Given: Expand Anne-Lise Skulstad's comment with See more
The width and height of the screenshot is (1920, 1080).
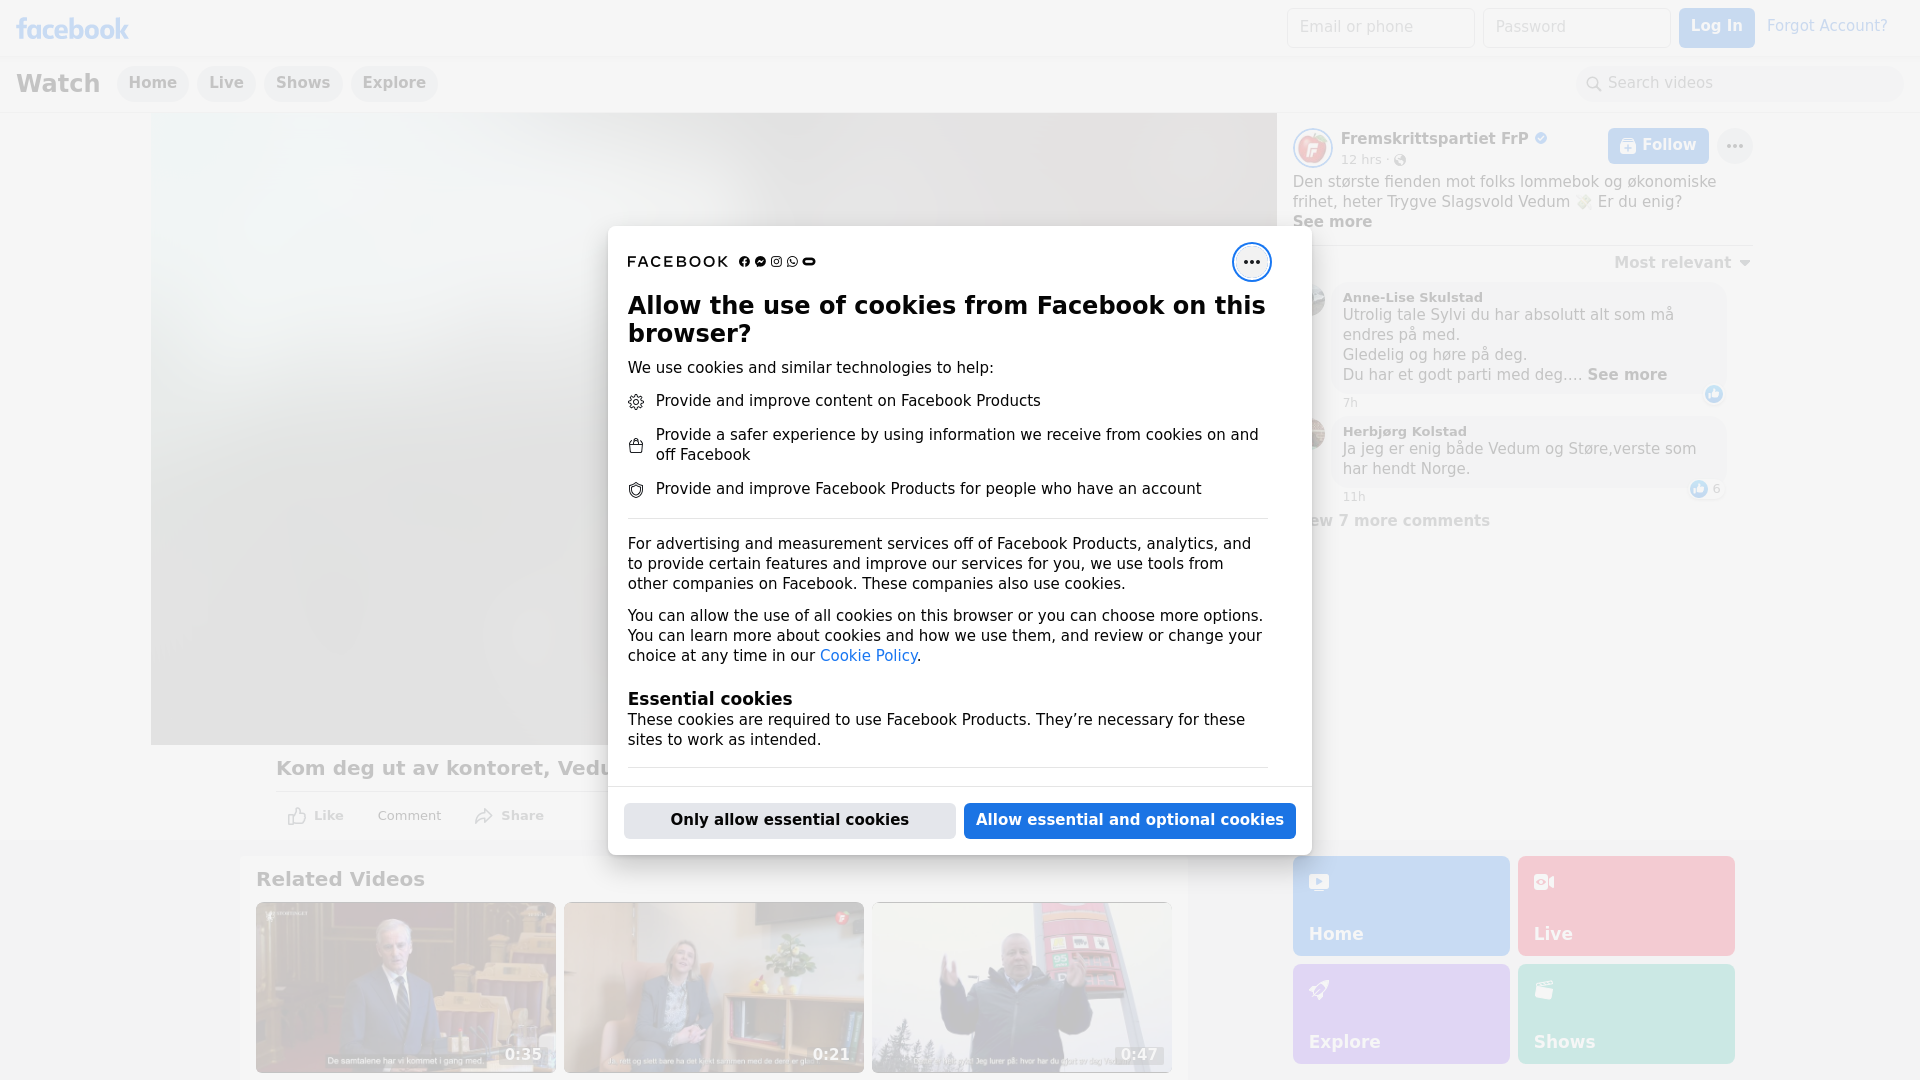Looking at the screenshot, I should click(x=1627, y=375).
